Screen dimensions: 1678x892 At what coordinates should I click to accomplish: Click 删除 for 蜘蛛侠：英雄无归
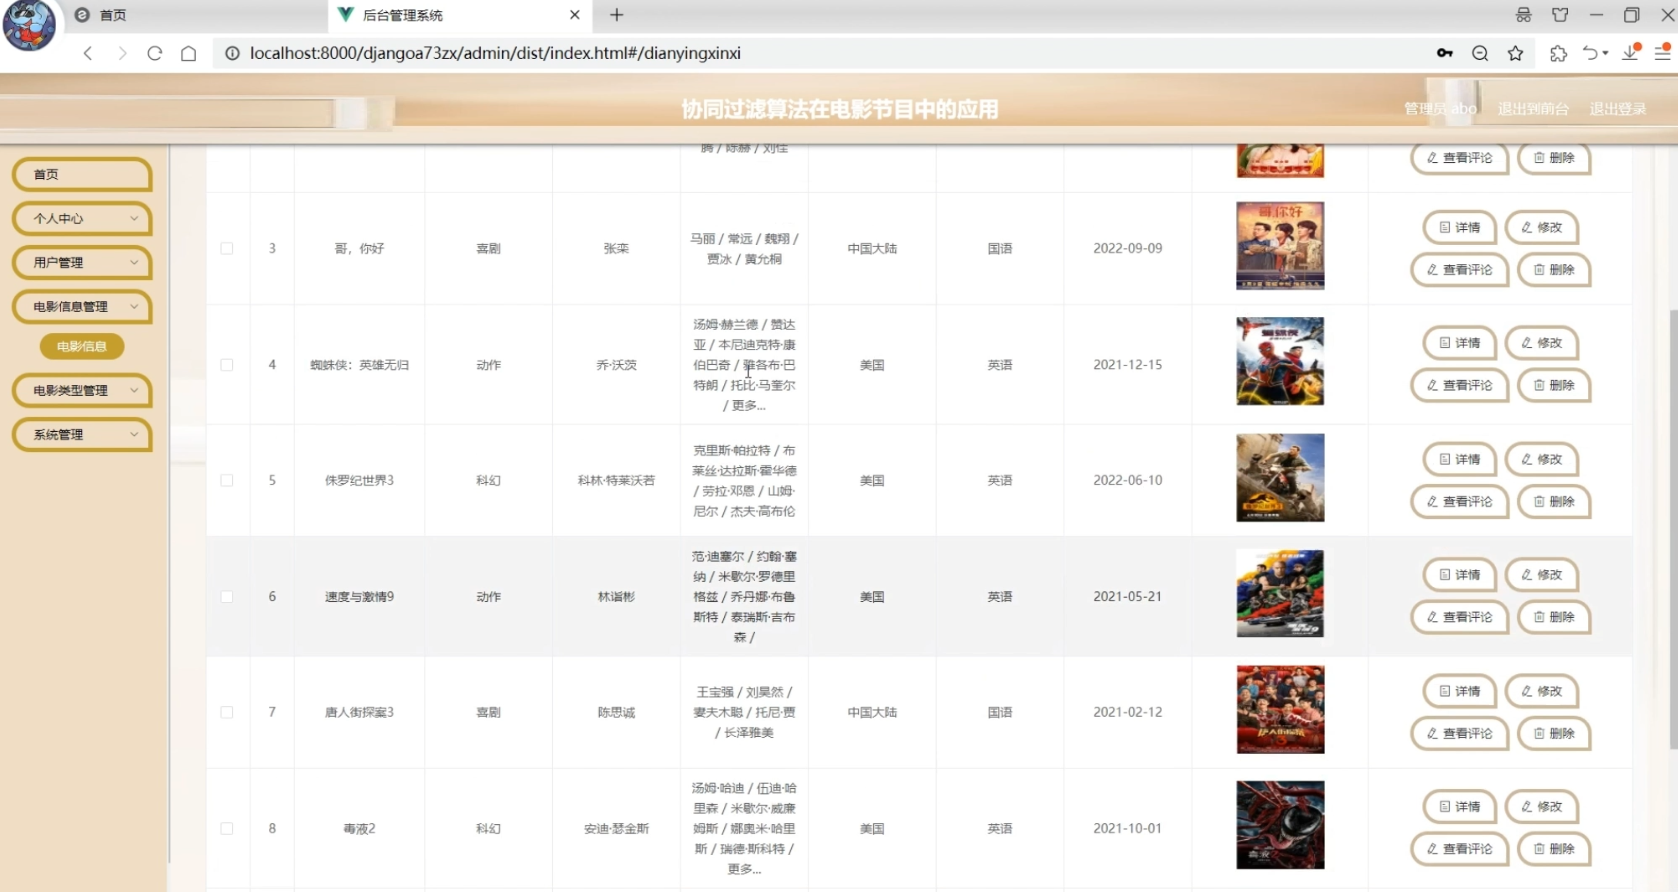click(x=1554, y=385)
